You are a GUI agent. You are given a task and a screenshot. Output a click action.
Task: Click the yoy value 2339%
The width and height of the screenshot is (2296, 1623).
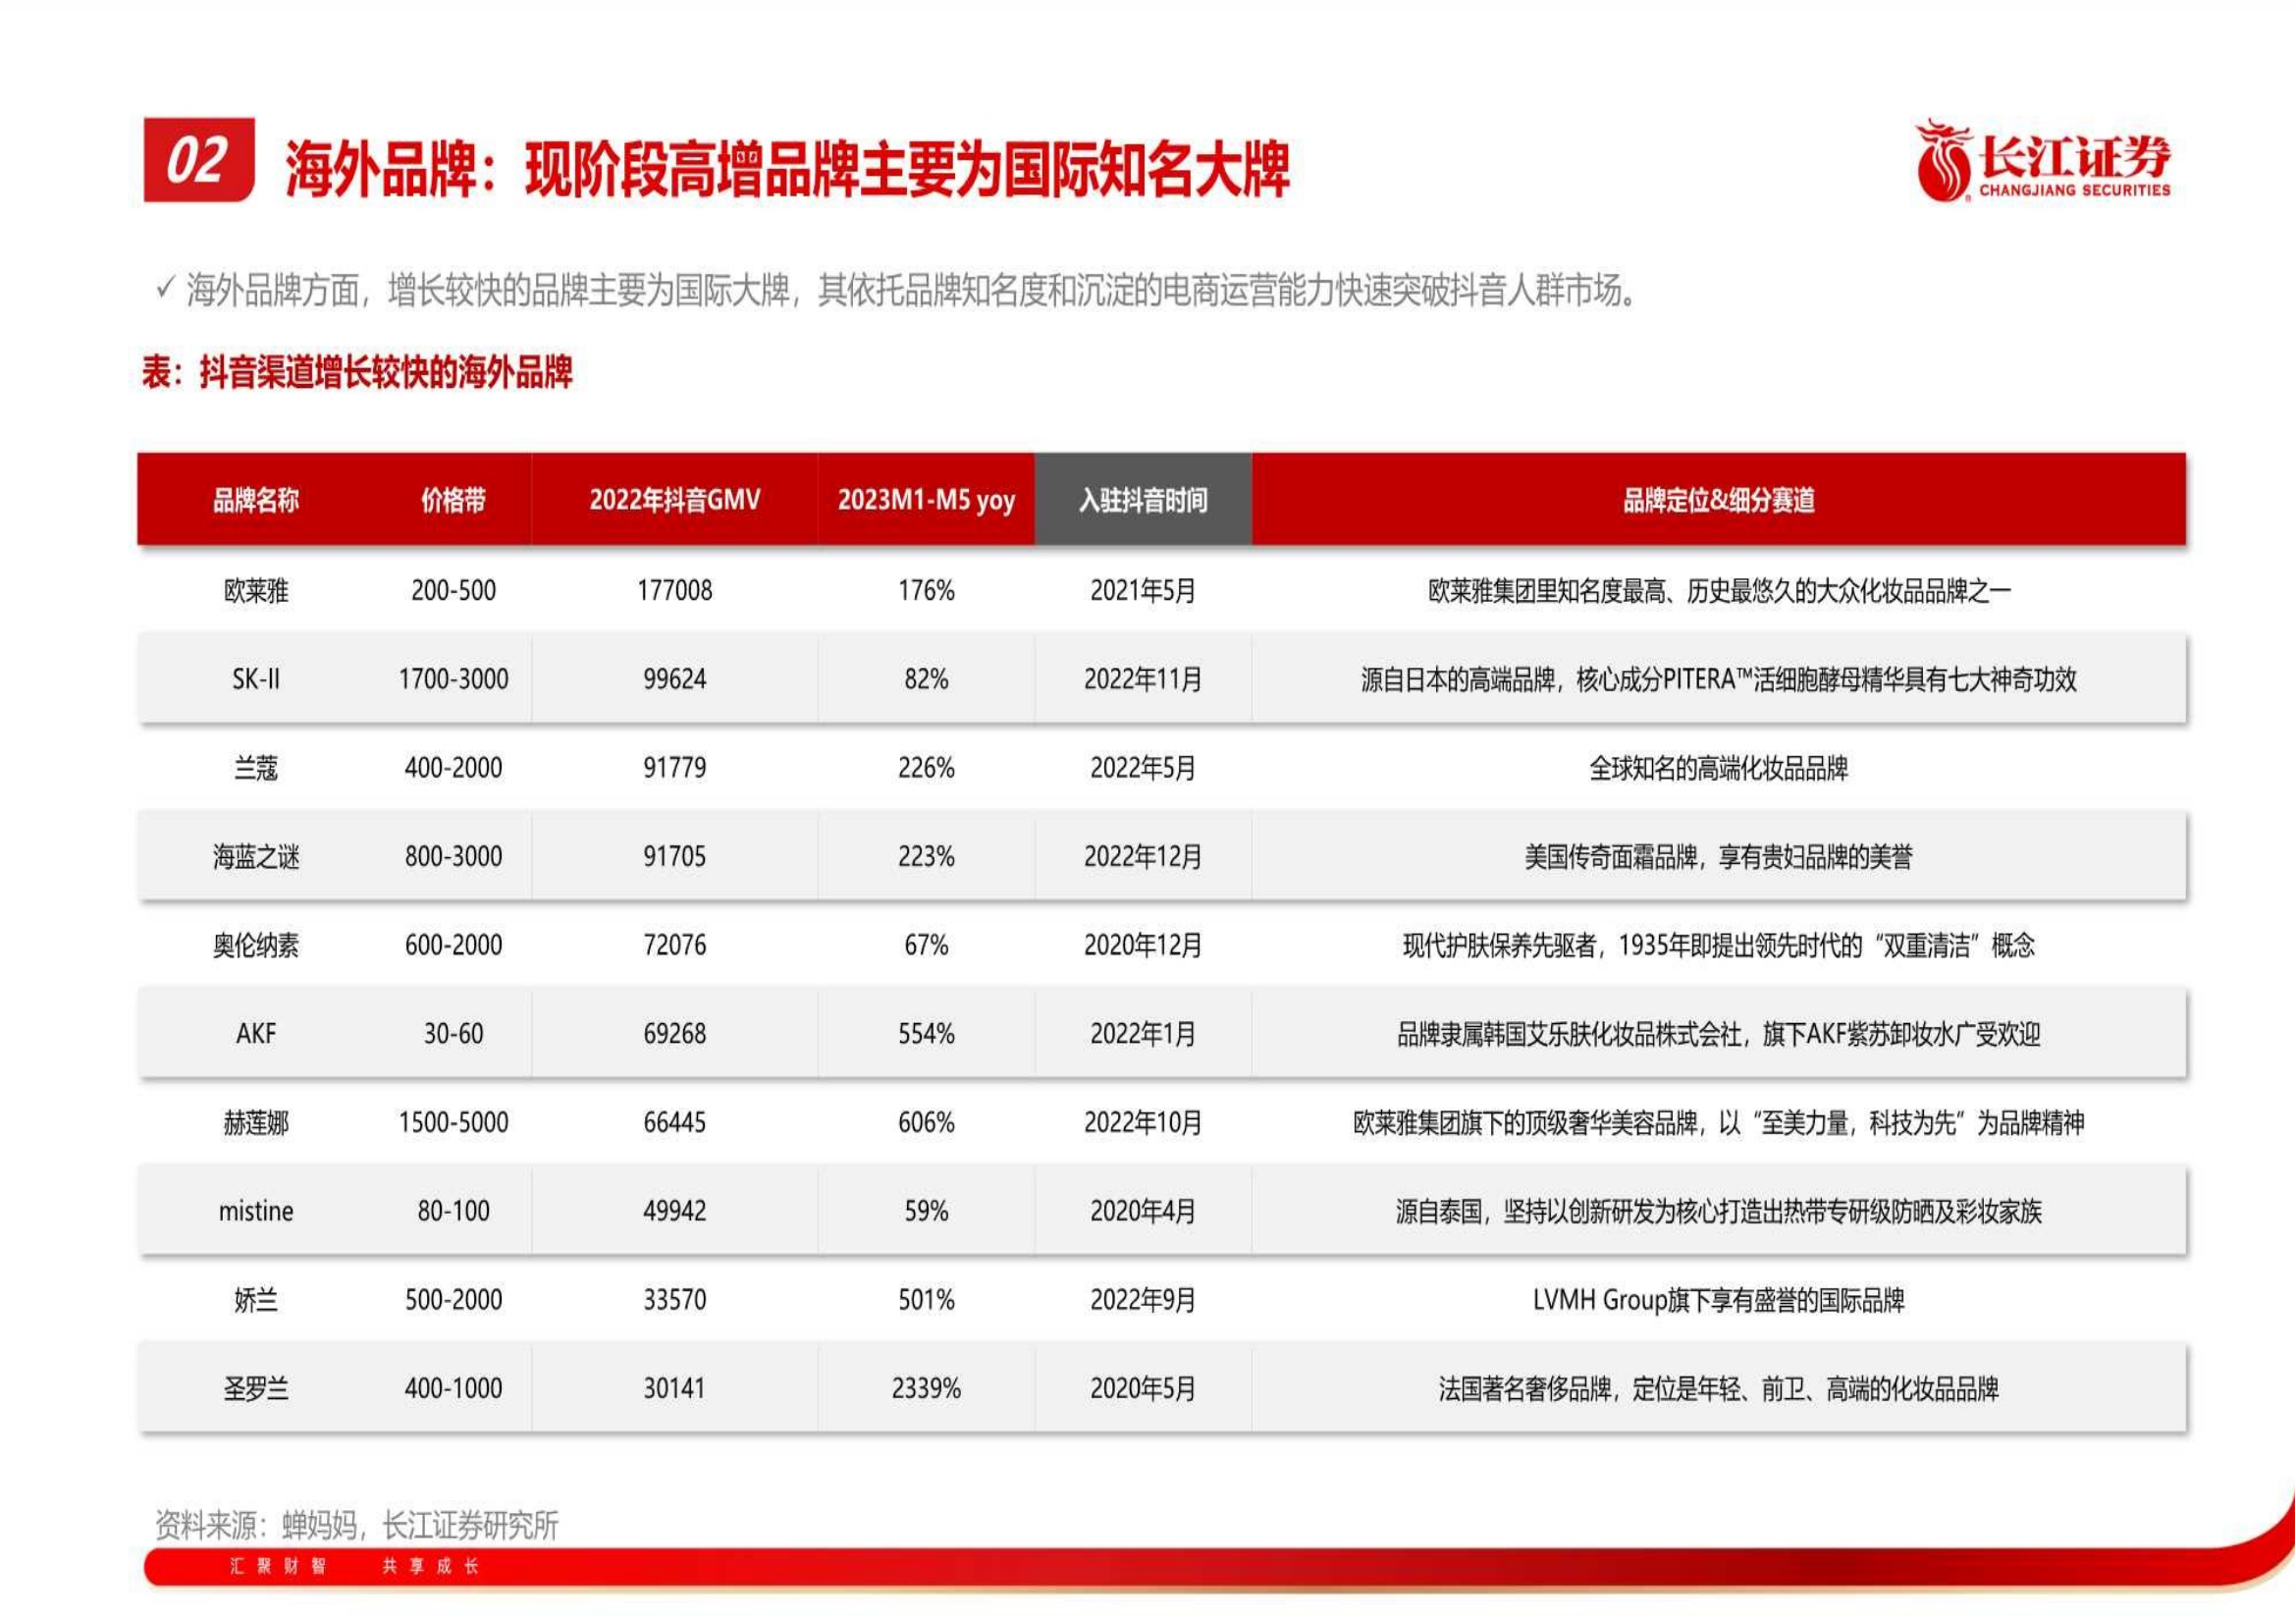click(926, 1388)
